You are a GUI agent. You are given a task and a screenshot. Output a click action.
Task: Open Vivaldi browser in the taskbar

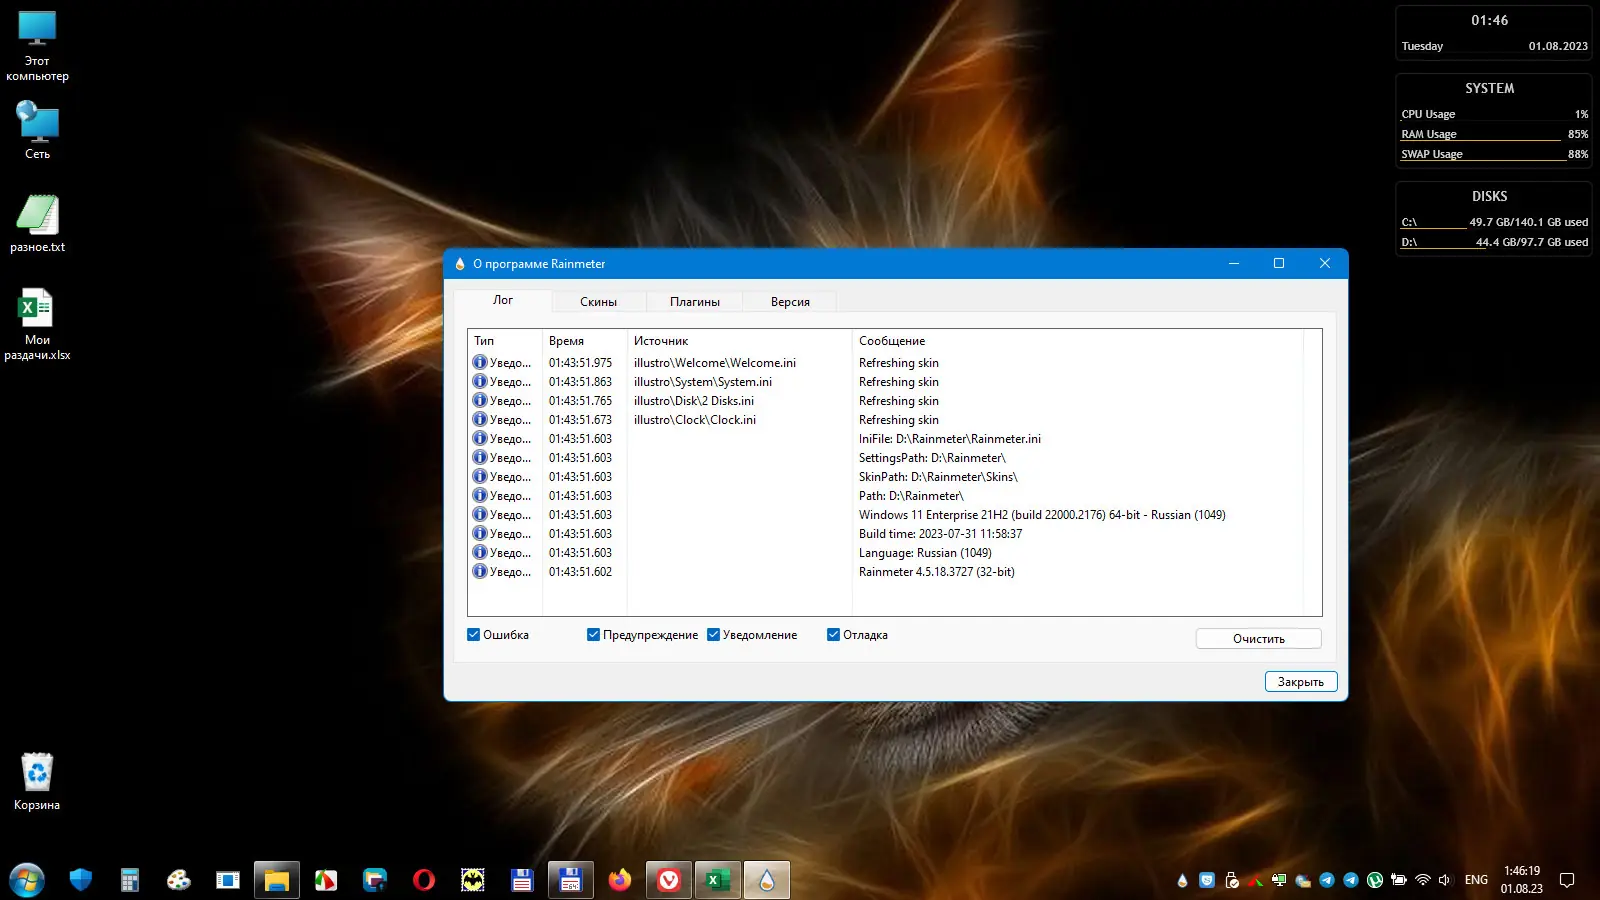coord(669,880)
